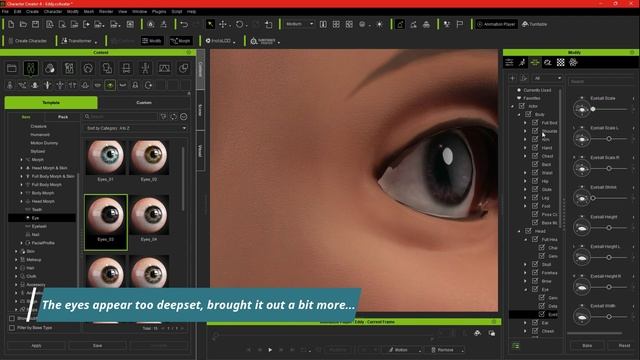Viewport: 640px width, 360px height.
Task: Select the Rotate tool icon
Action: tap(240, 24)
